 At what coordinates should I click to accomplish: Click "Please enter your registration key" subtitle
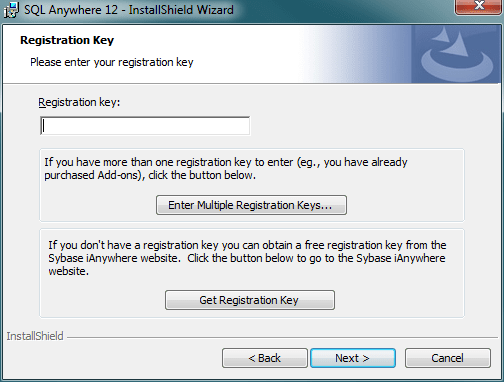(x=112, y=62)
